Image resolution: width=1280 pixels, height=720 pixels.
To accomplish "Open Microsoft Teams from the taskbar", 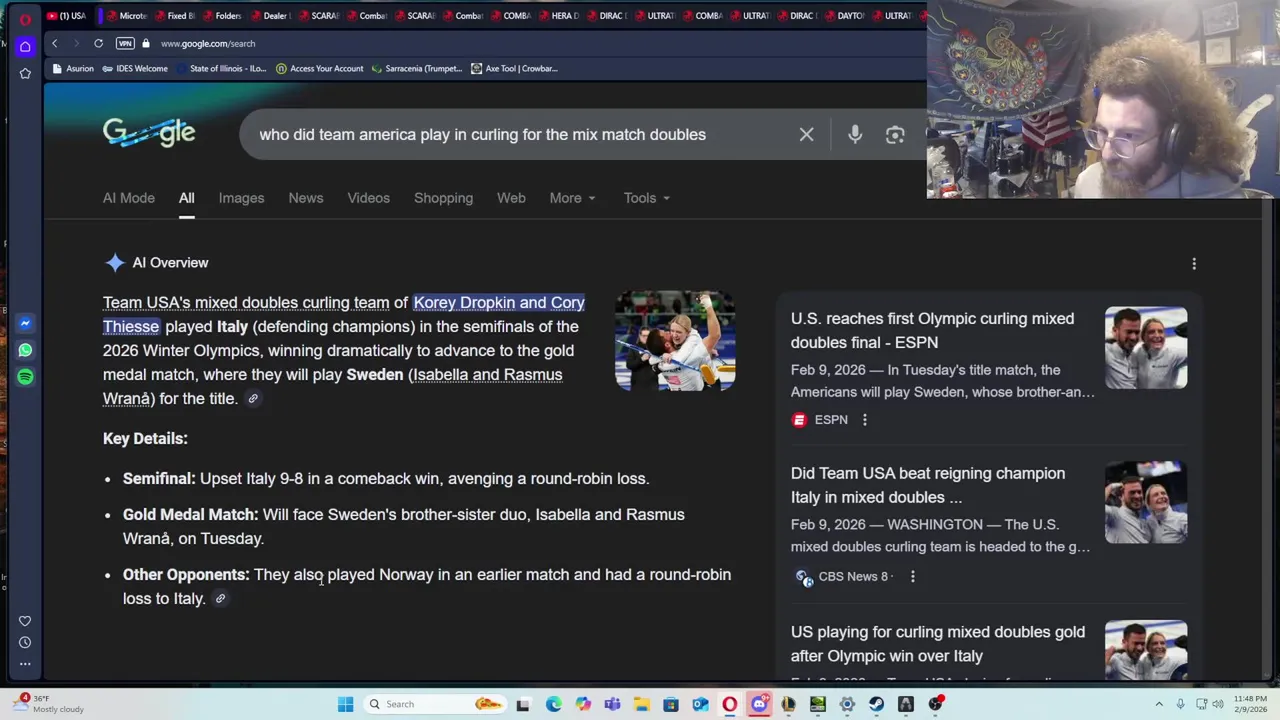I will (x=612, y=704).
